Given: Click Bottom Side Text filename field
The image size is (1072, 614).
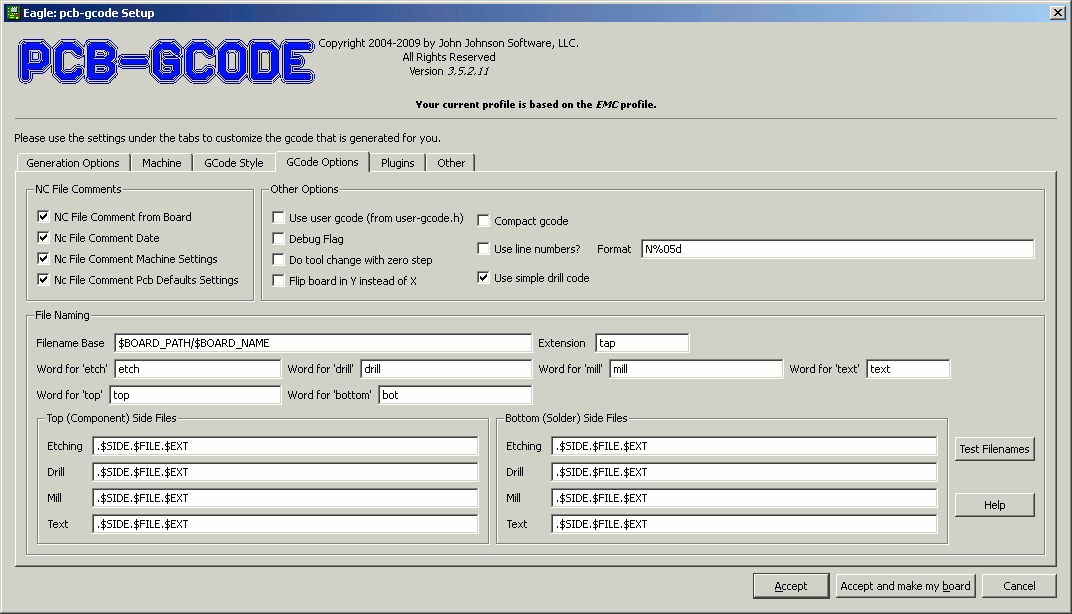Looking at the screenshot, I should (x=744, y=524).
